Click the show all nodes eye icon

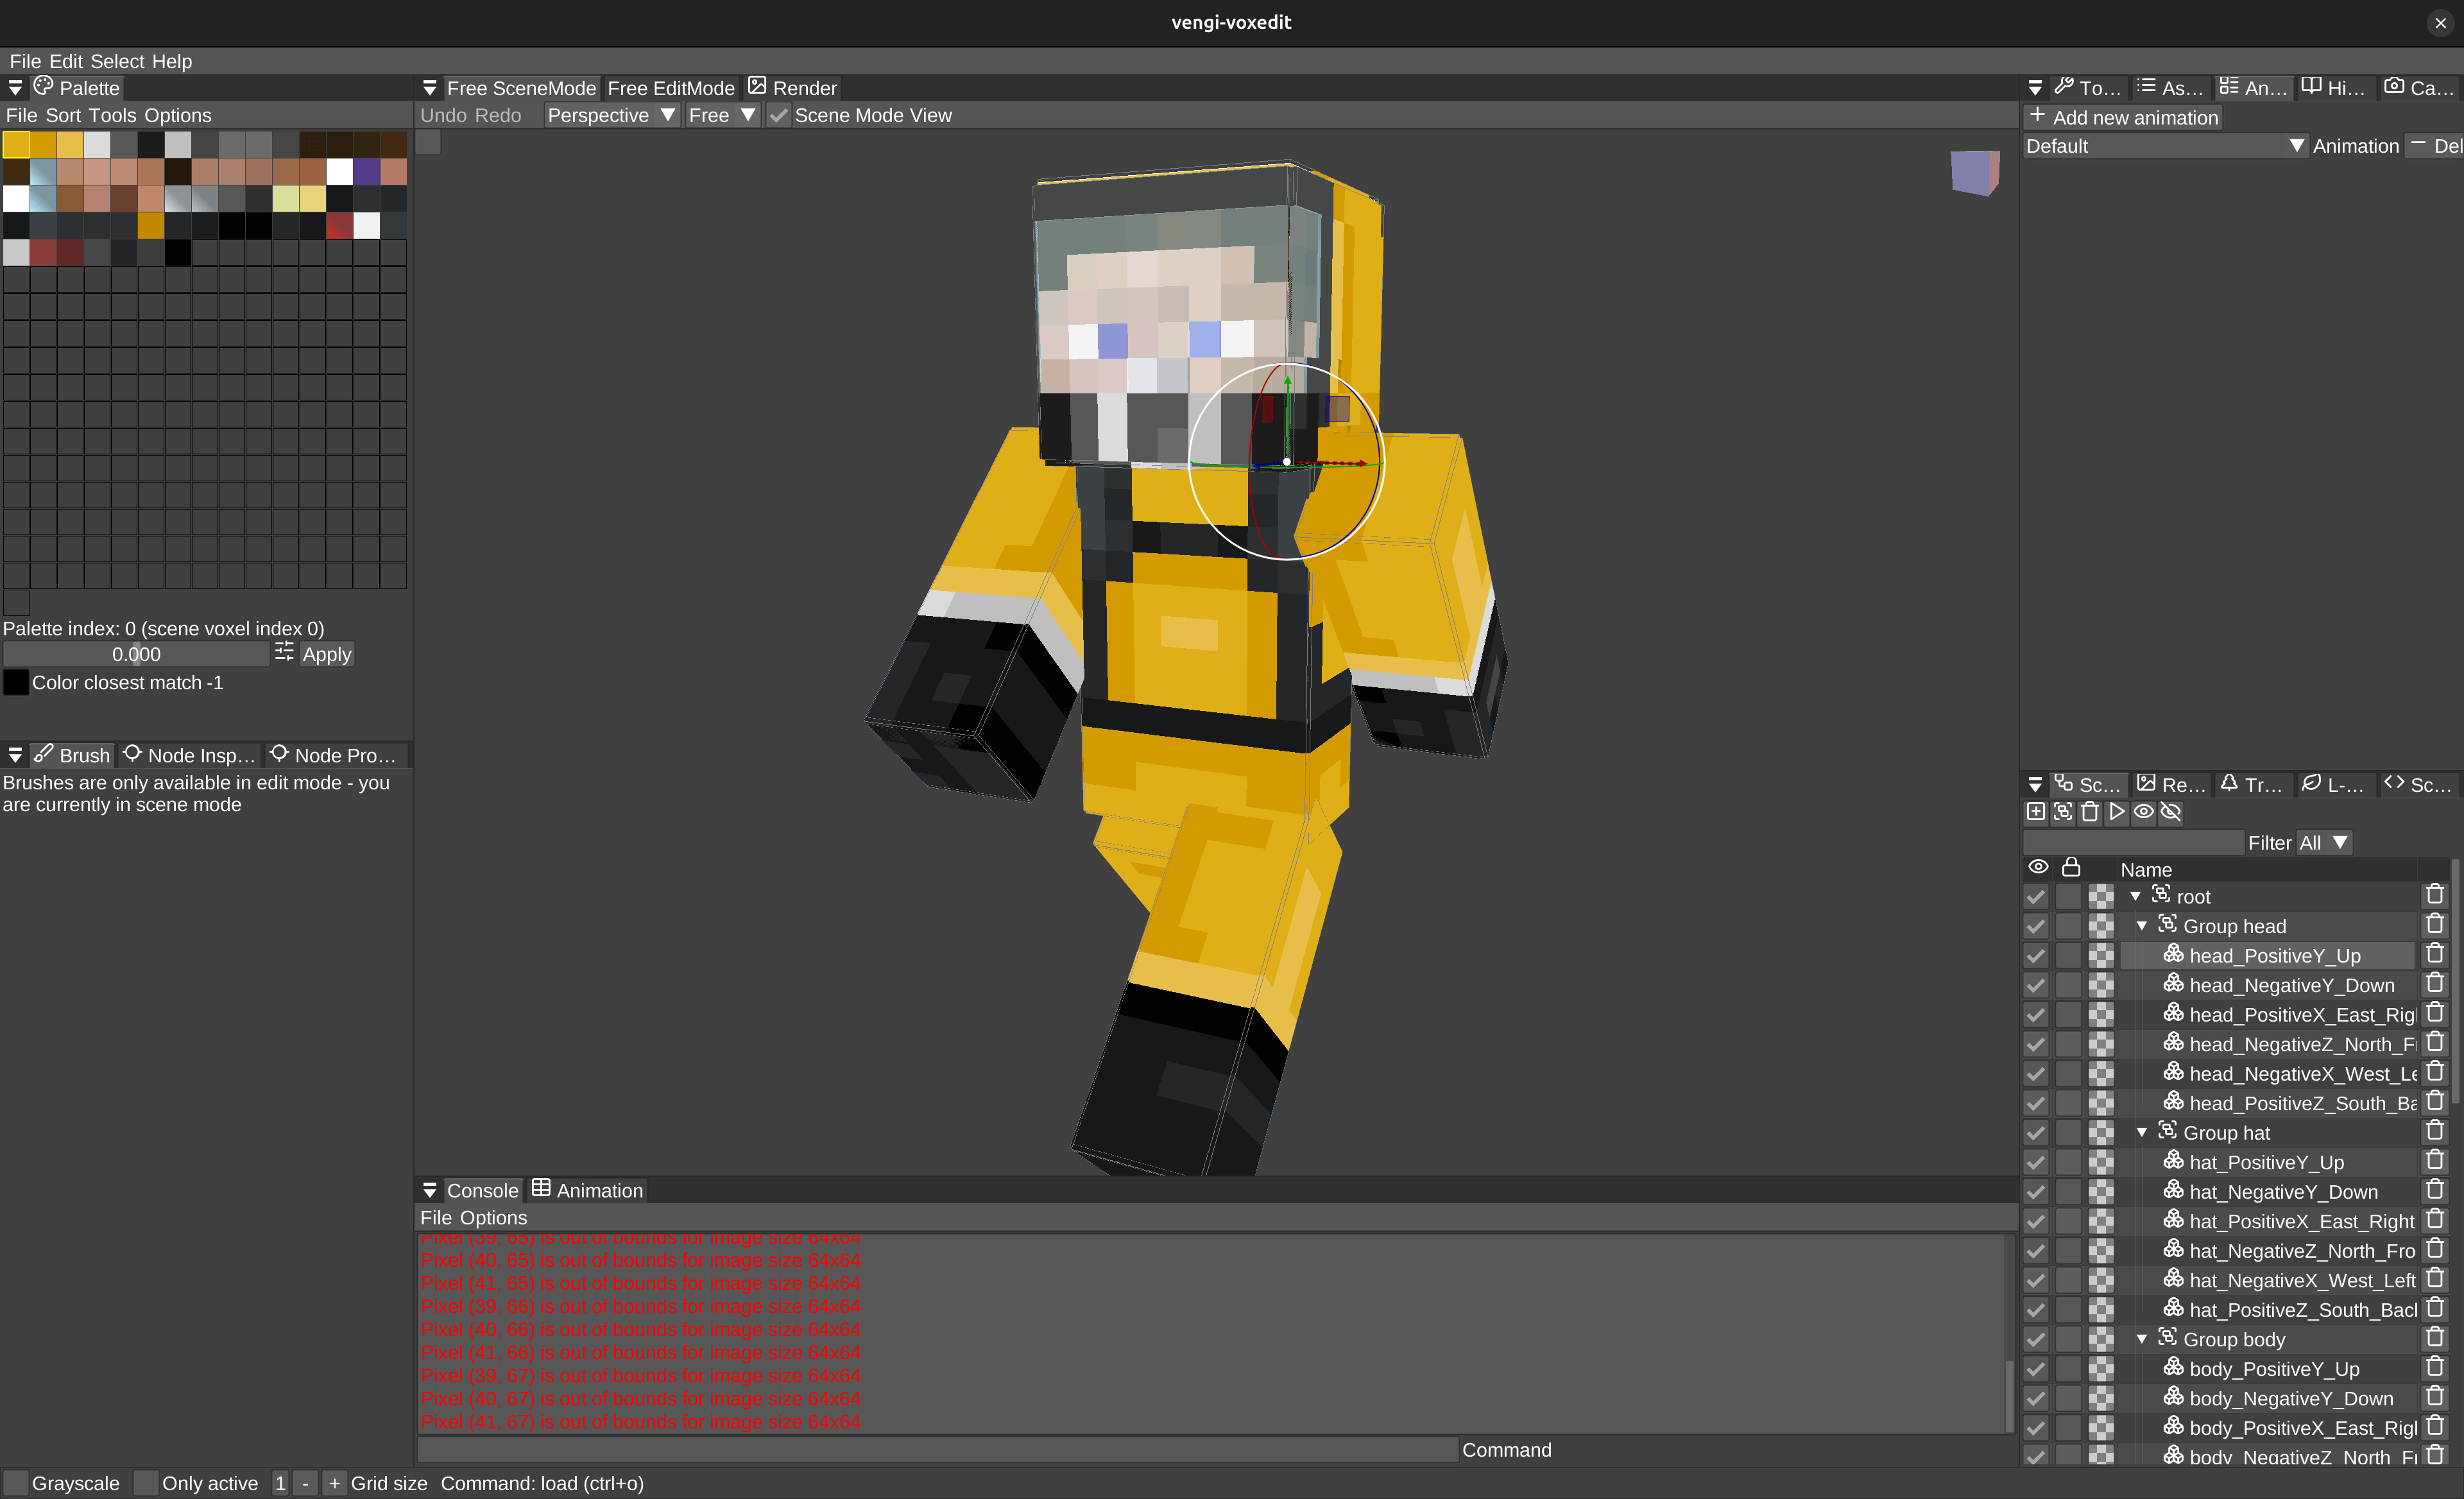point(2143,812)
